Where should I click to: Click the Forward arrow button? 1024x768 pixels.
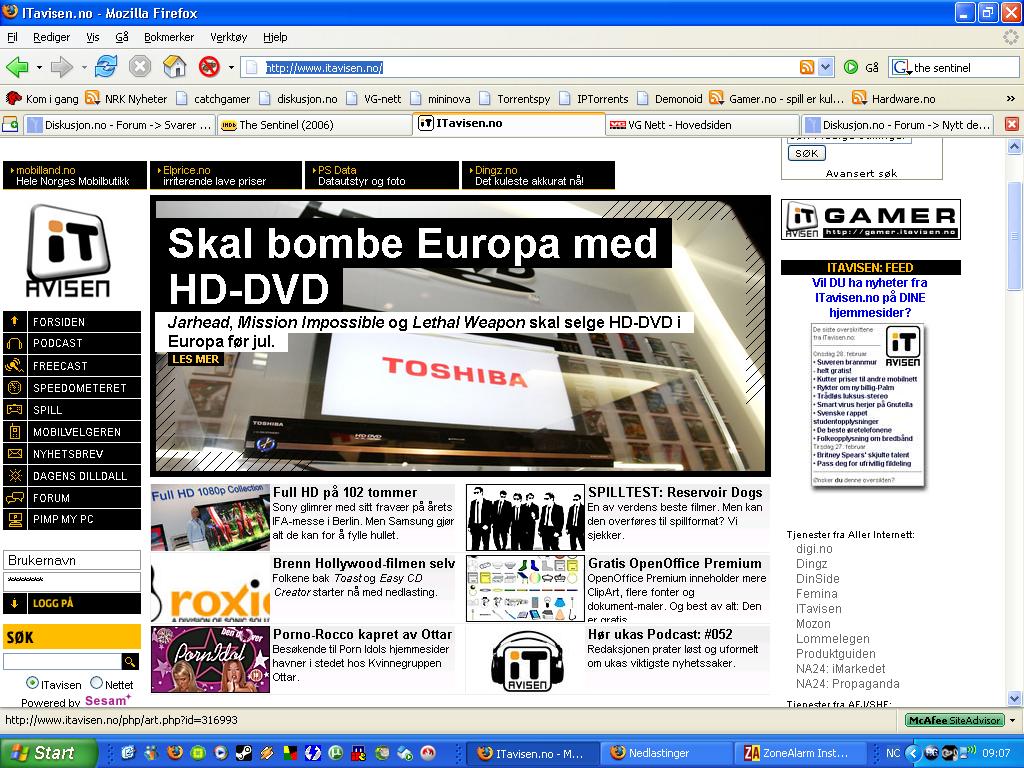pyautogui.click(x=62, y=67)
